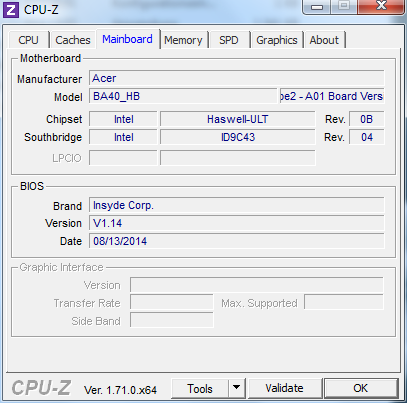The height and width of the screenshot is (403, 407).
Task: Switch to the Graphics tab
Action: click(x=277, y=40)
